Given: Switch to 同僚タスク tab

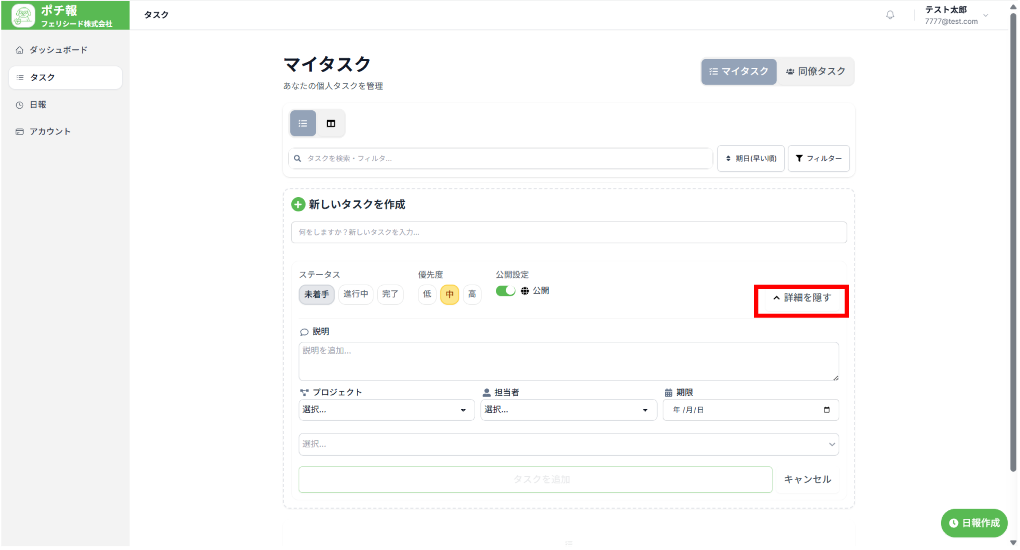Looking at the screenshot, I should [x=816, y=72].
